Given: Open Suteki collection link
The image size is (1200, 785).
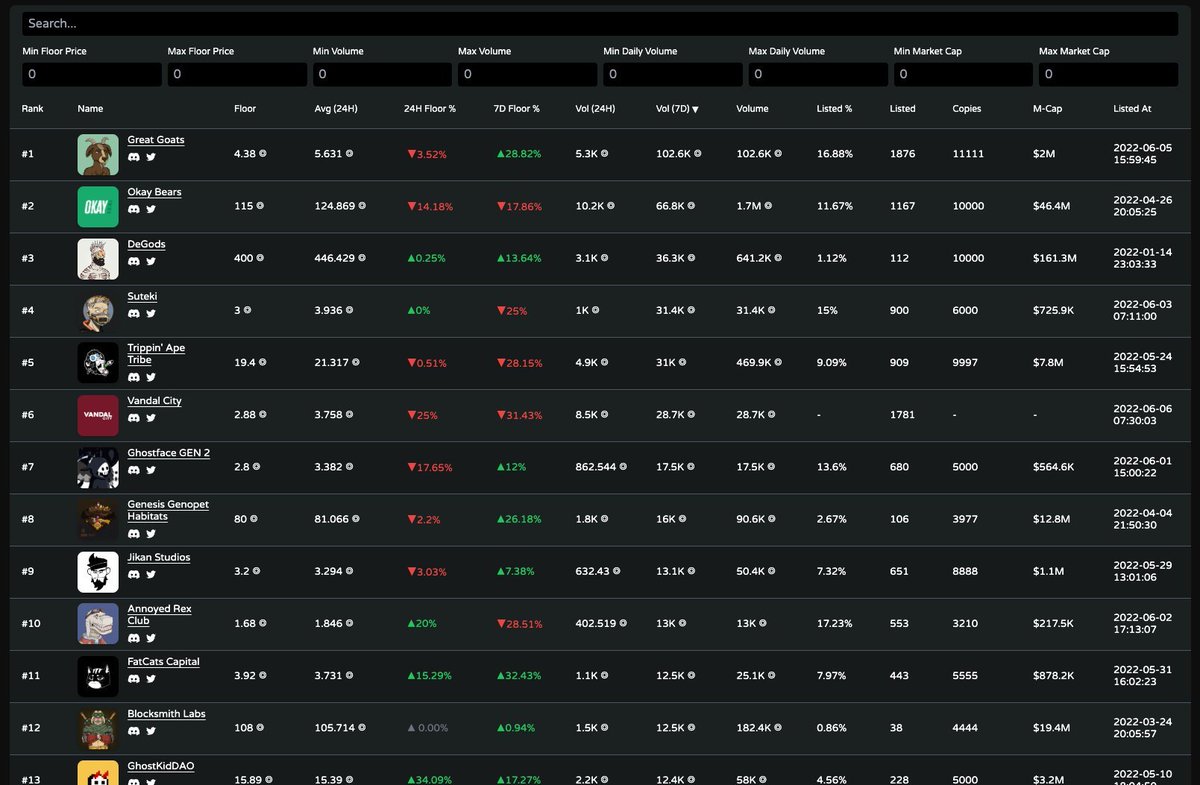Looking at the screenshot, I should pos(142,296).
